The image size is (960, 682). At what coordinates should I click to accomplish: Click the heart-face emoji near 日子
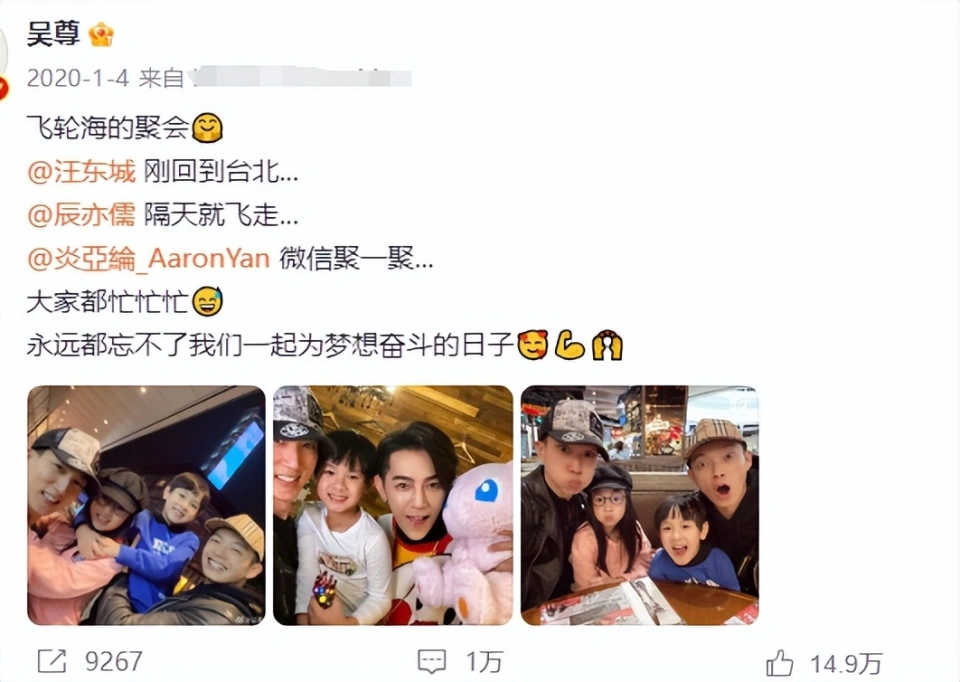533,345
